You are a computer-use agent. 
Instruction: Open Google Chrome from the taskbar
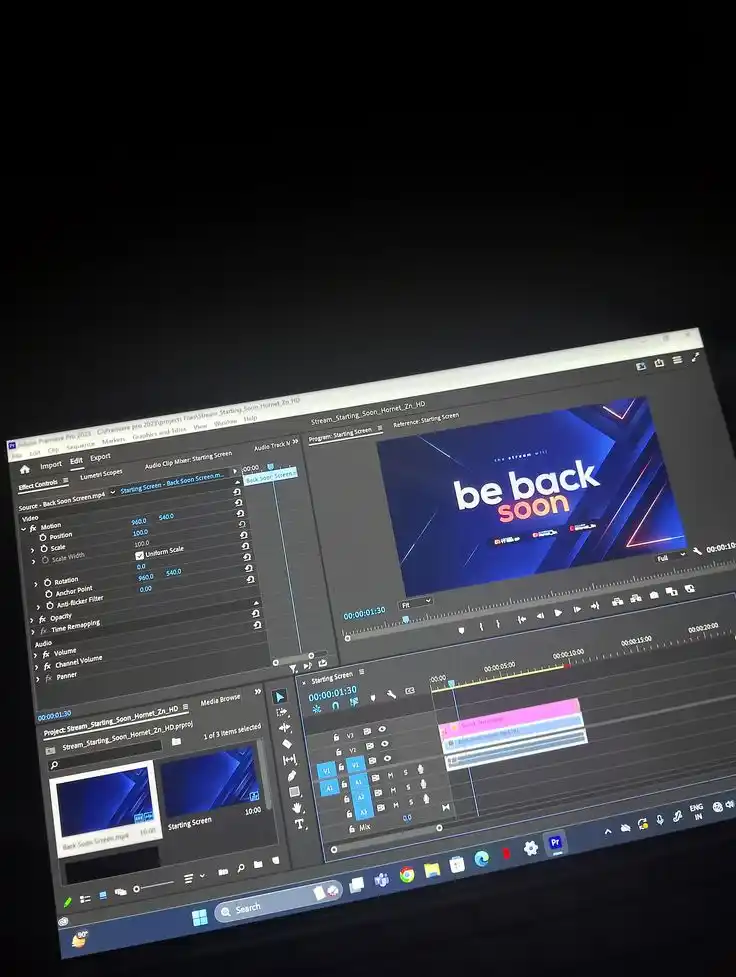pyautogui.click(x=407, y=874)
